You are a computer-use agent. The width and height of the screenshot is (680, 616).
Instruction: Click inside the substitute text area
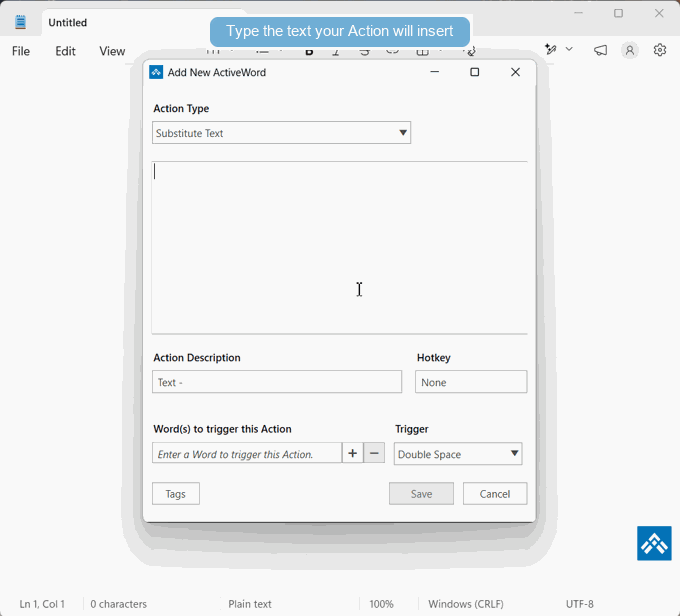(339, 247)
